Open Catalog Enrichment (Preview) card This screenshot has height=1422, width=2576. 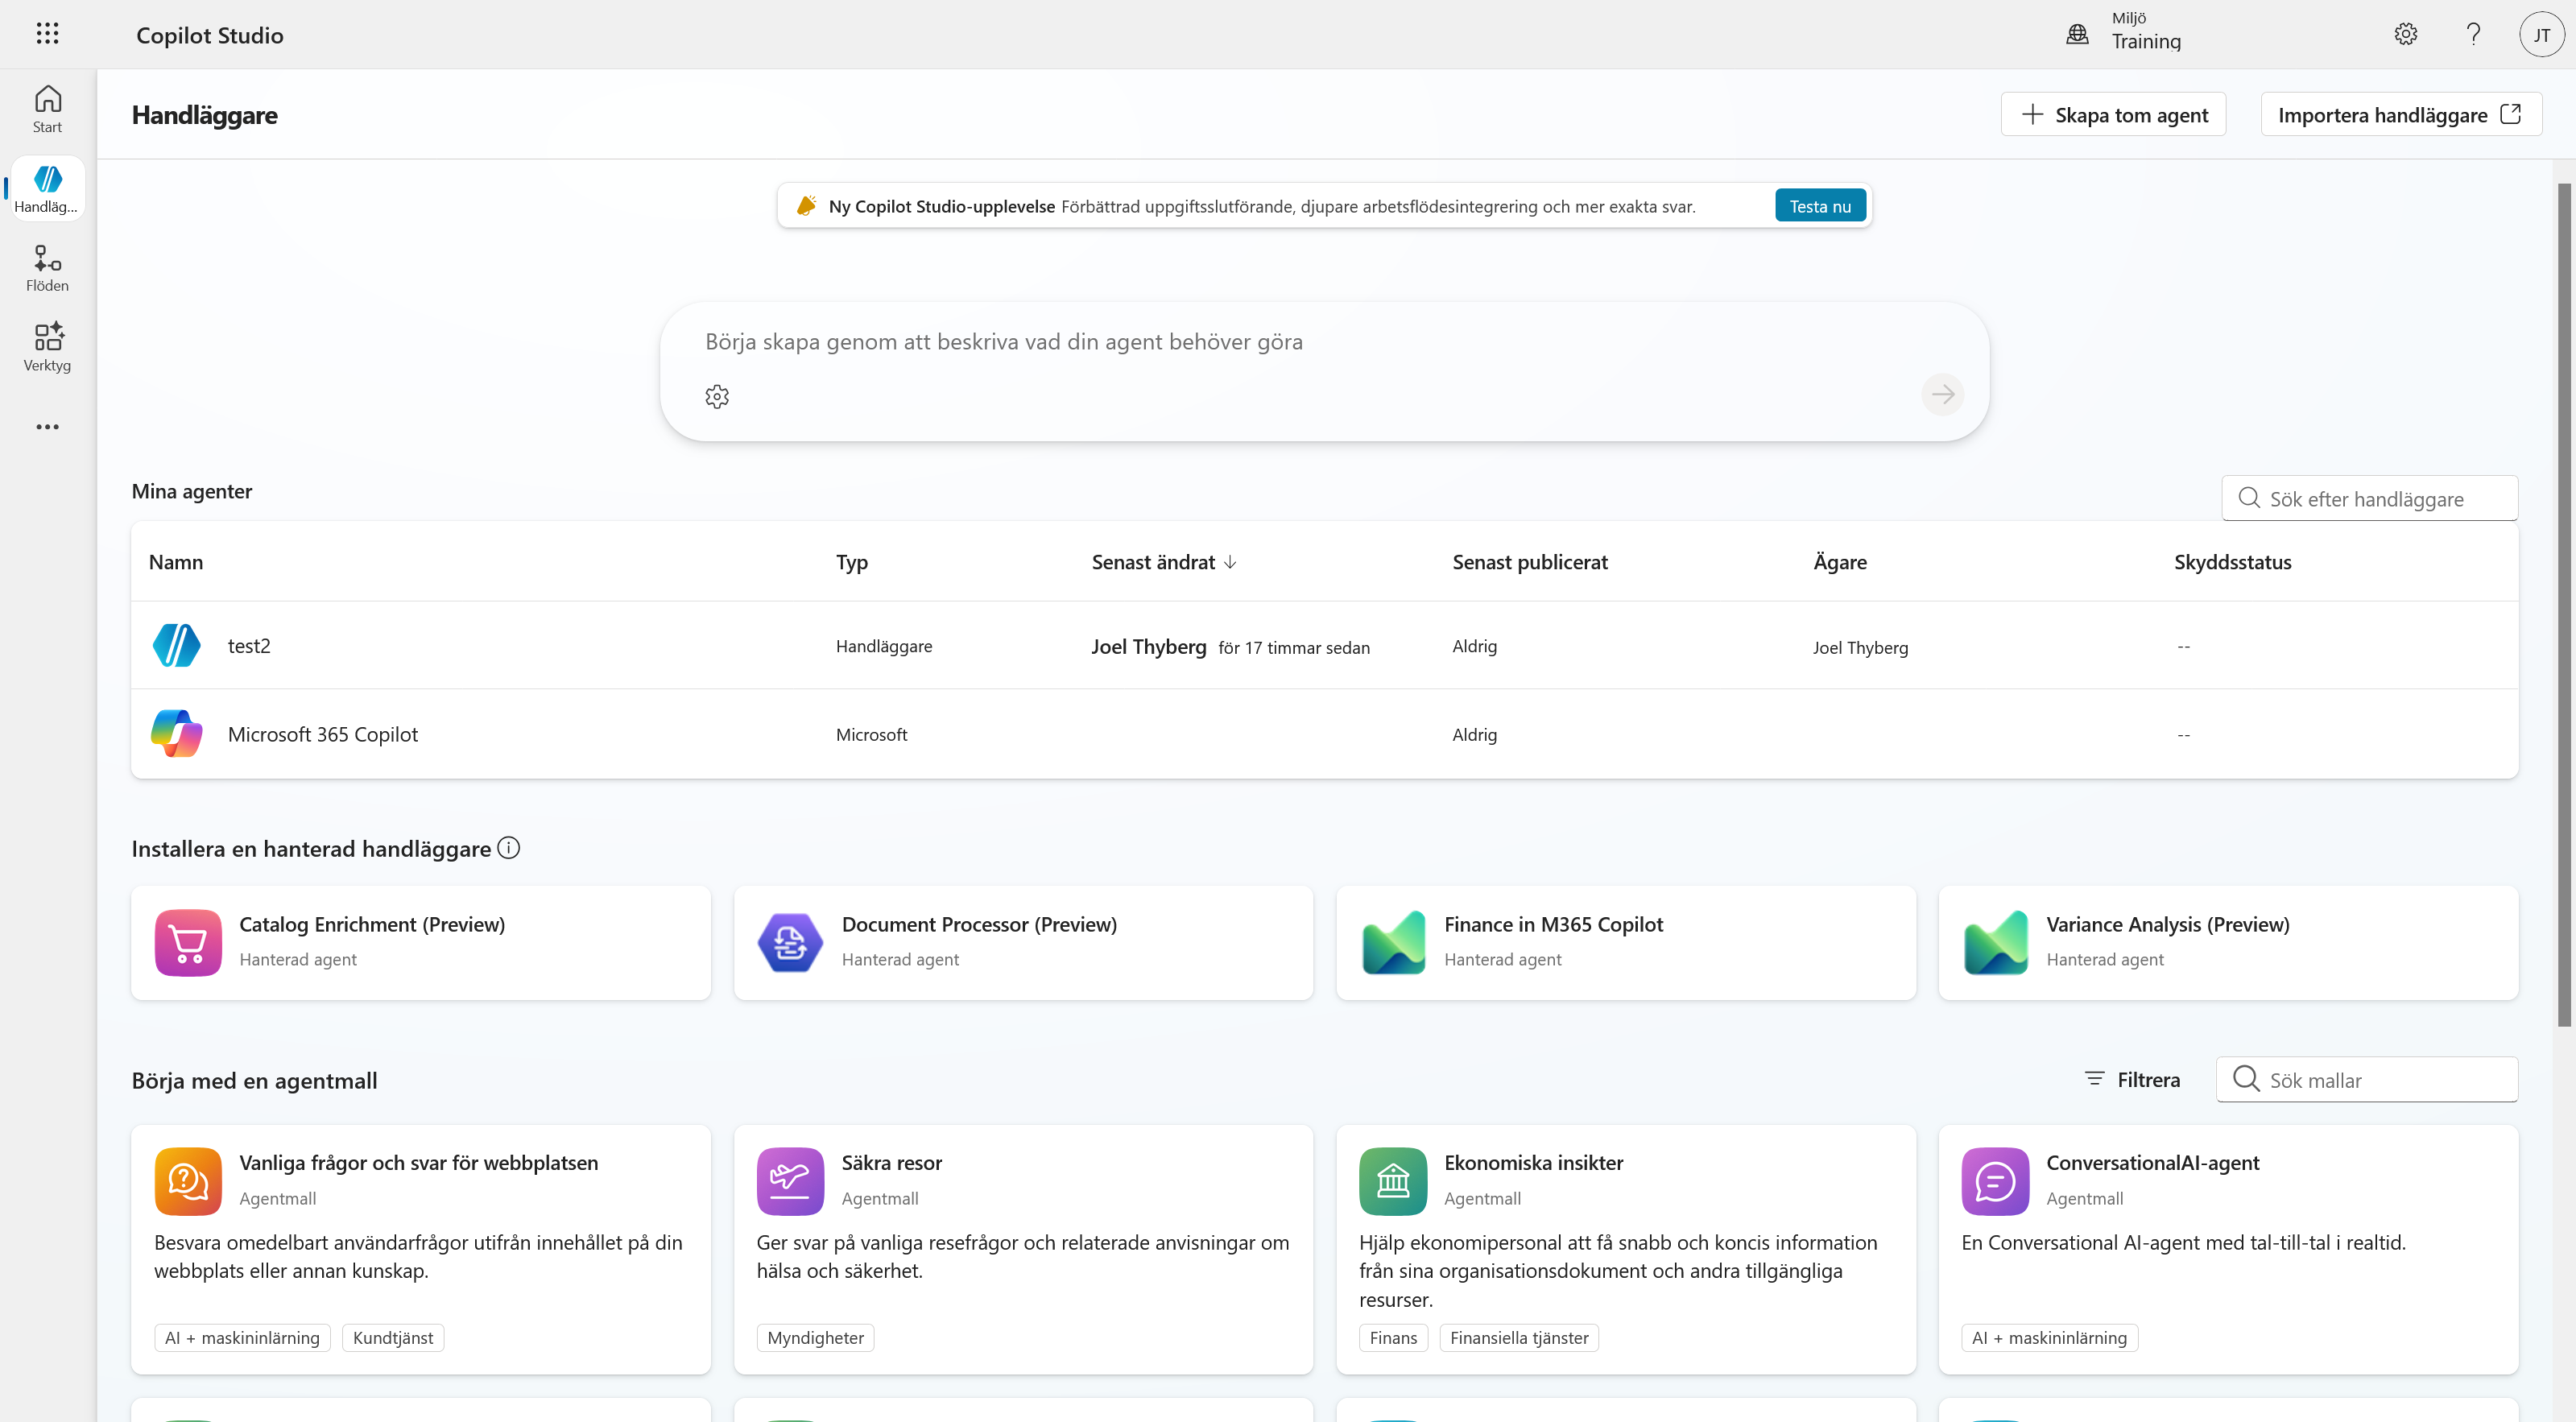coord(421,943)
